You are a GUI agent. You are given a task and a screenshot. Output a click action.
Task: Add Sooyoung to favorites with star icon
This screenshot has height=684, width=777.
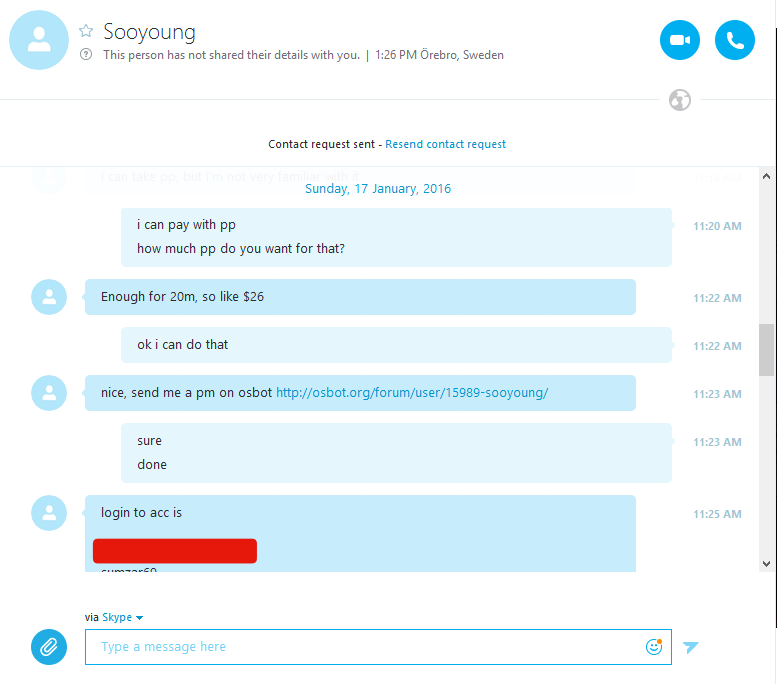point(86,31)
